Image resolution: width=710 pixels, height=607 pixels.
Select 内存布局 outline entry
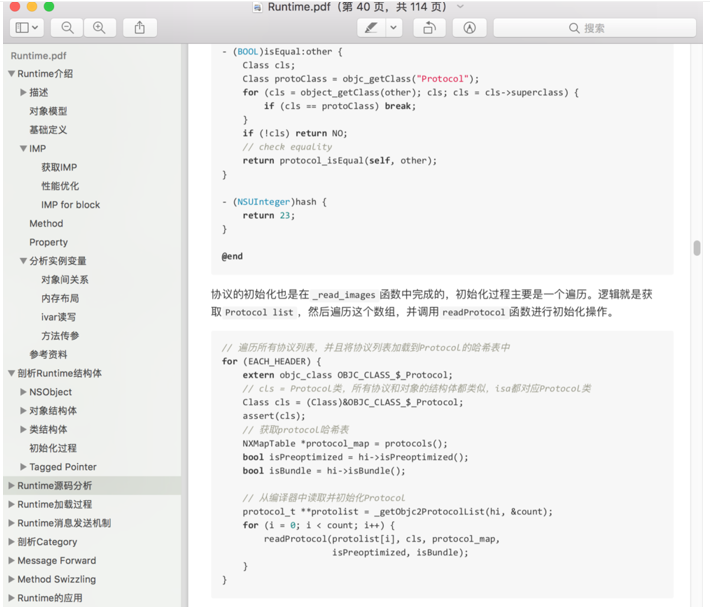click(x=60, y=298)
